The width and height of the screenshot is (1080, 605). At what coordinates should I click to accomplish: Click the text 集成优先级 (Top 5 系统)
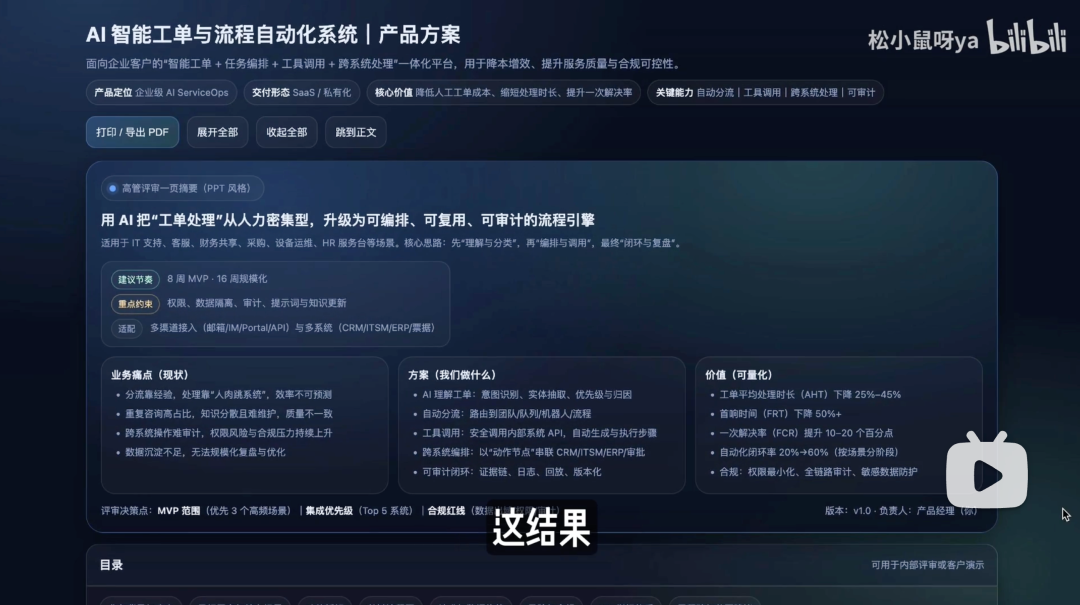pyautogui.click(x=359, y=511)
